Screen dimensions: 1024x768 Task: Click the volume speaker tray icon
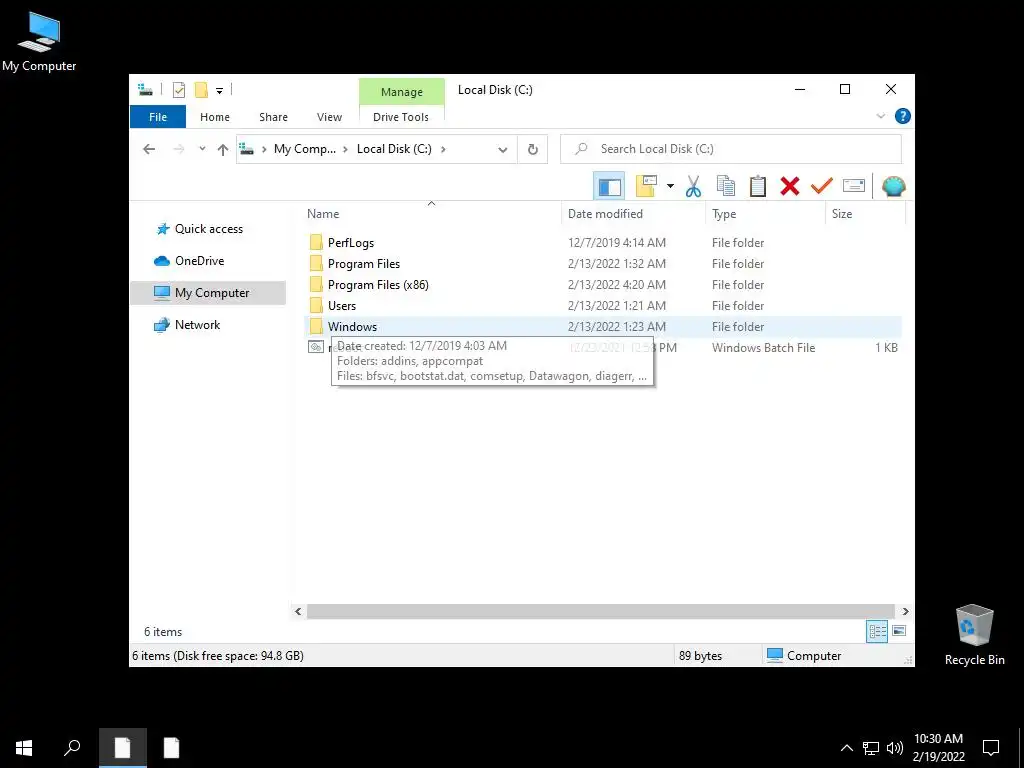[895, 748]
